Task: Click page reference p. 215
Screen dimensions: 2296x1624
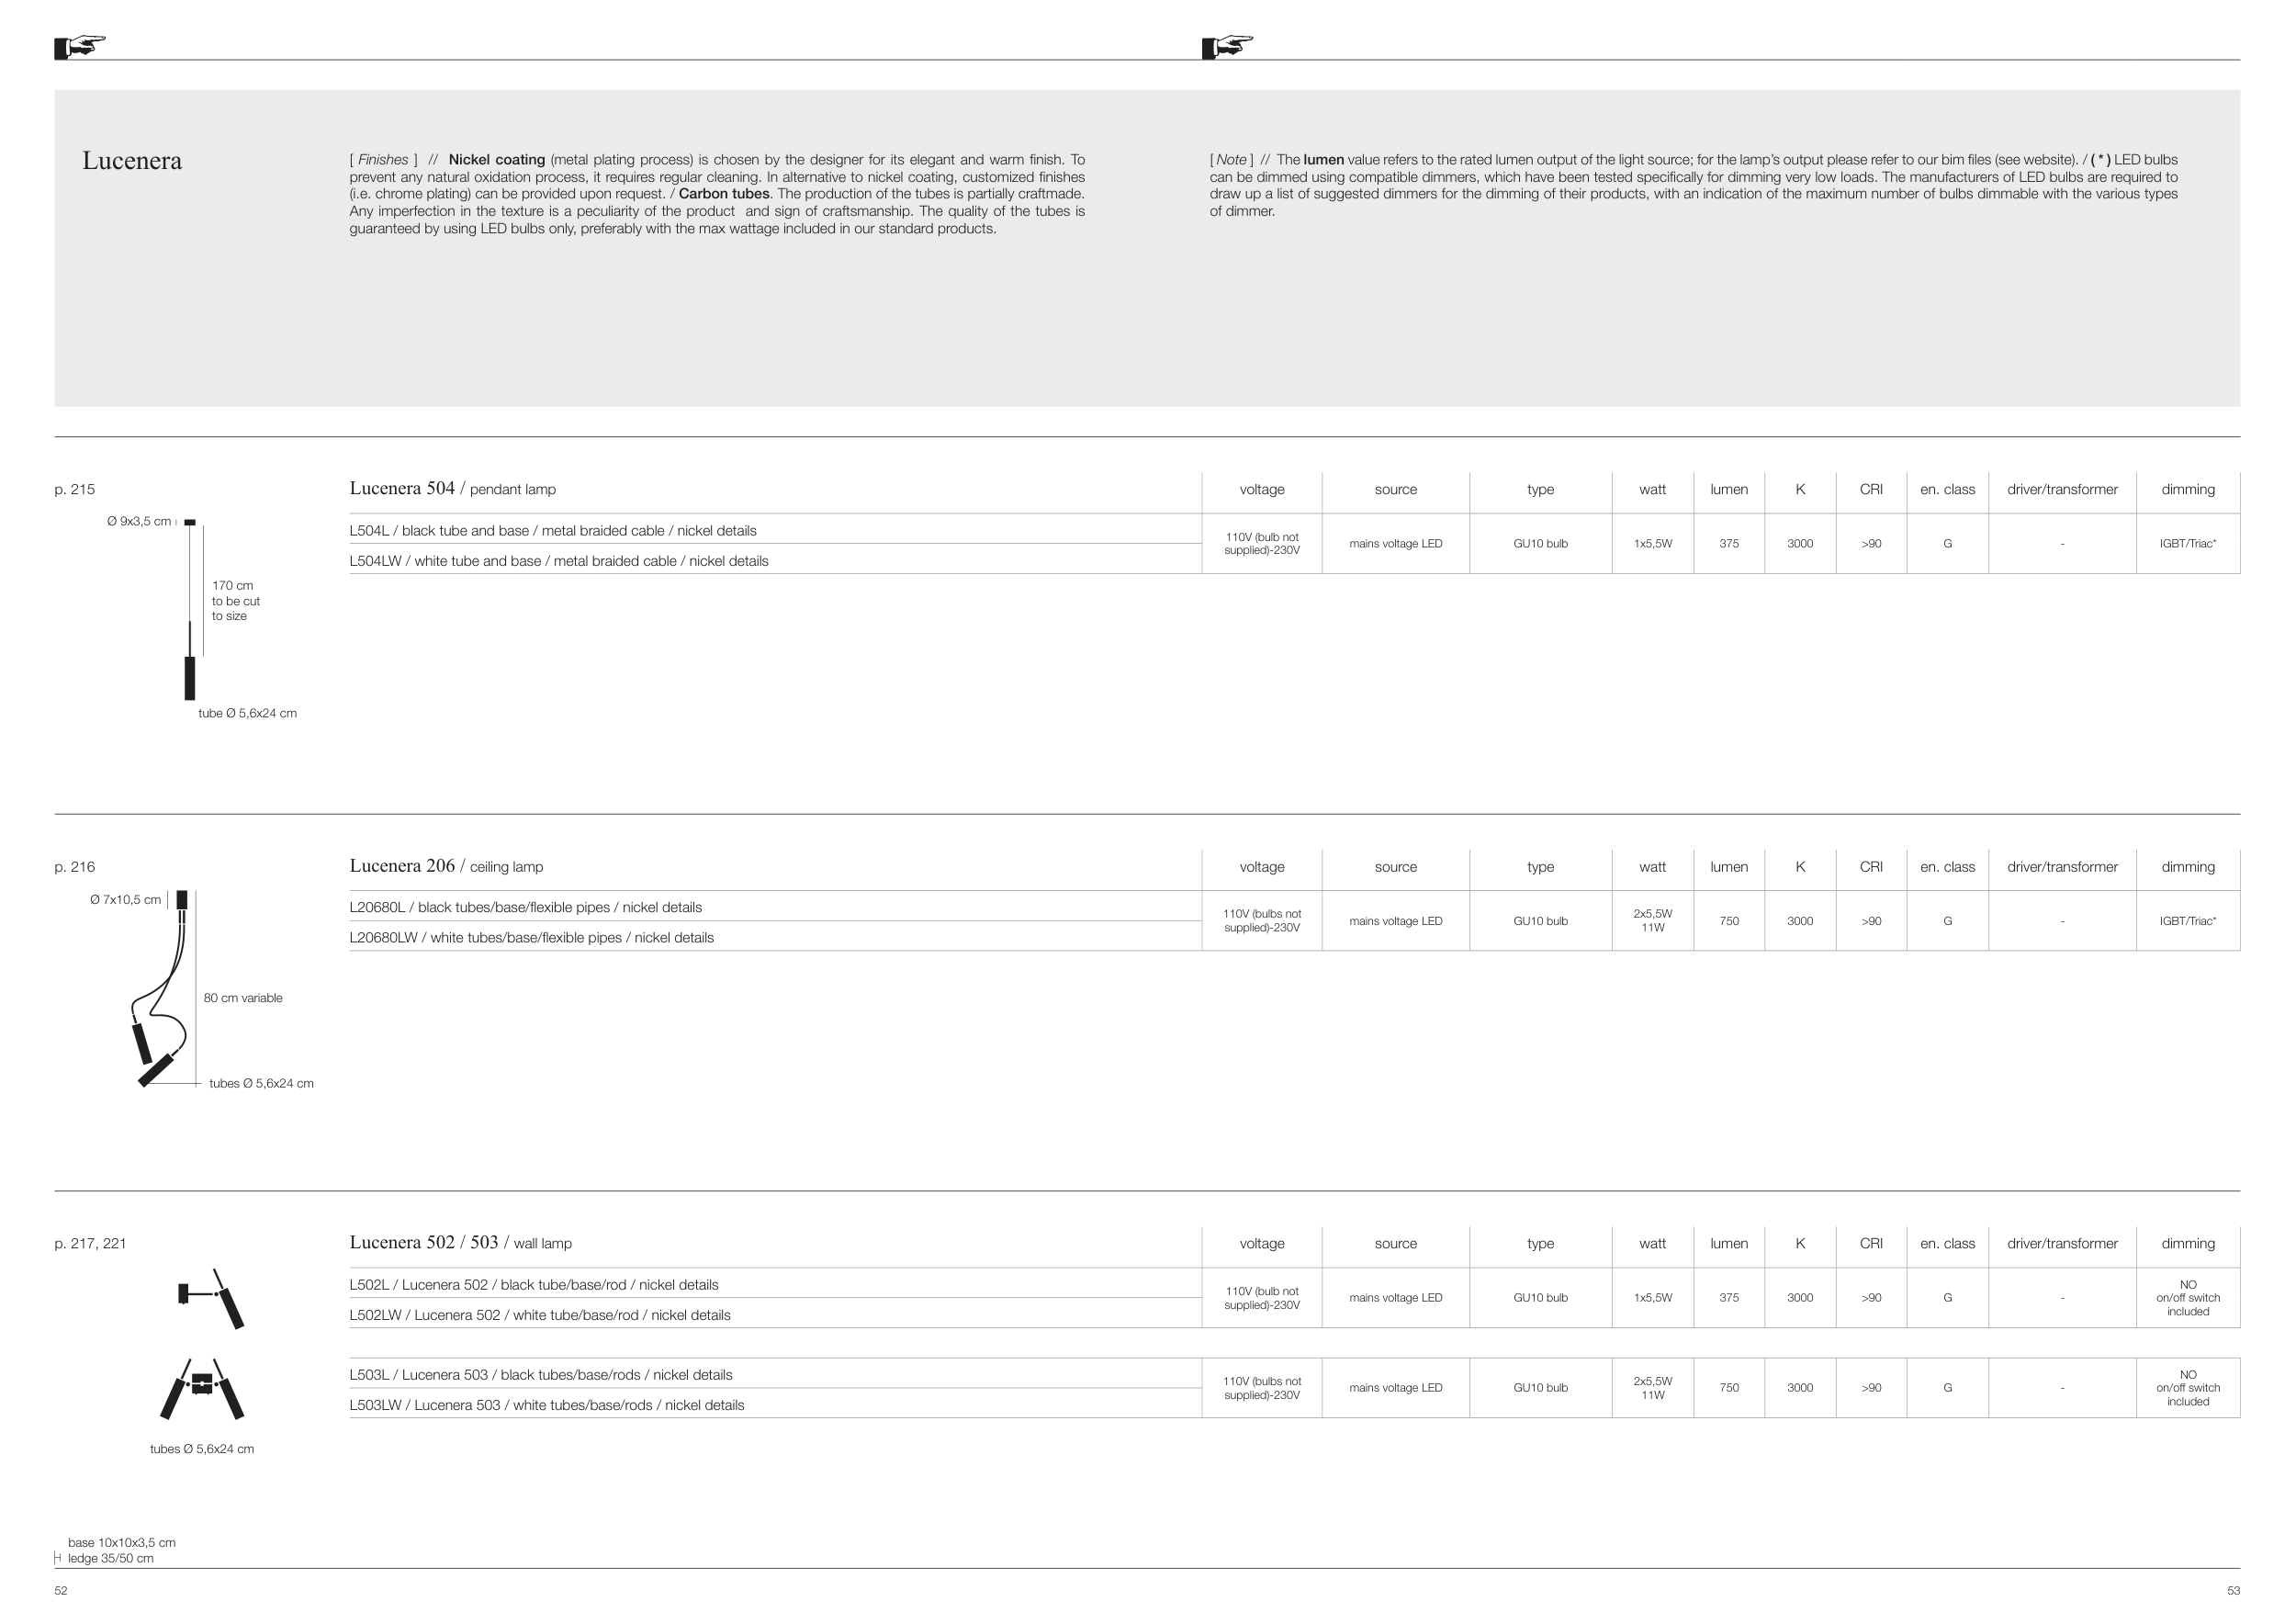Action: [75, 489]
